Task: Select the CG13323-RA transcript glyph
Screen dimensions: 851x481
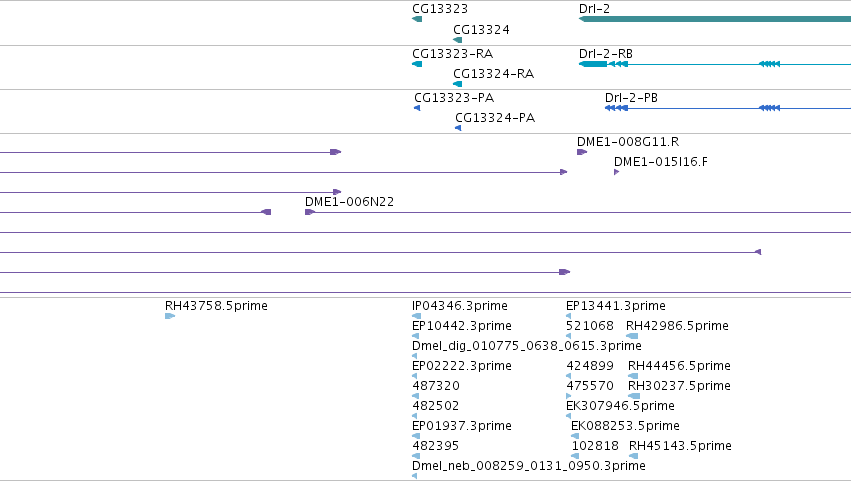Action: pyautogui.click(x=417, y=64)
